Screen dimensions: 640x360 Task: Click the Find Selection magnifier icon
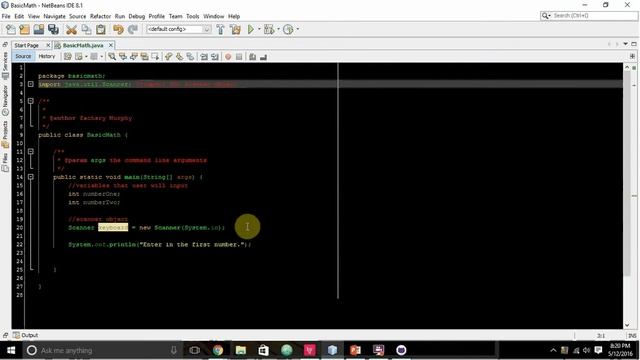click(112, 57)
